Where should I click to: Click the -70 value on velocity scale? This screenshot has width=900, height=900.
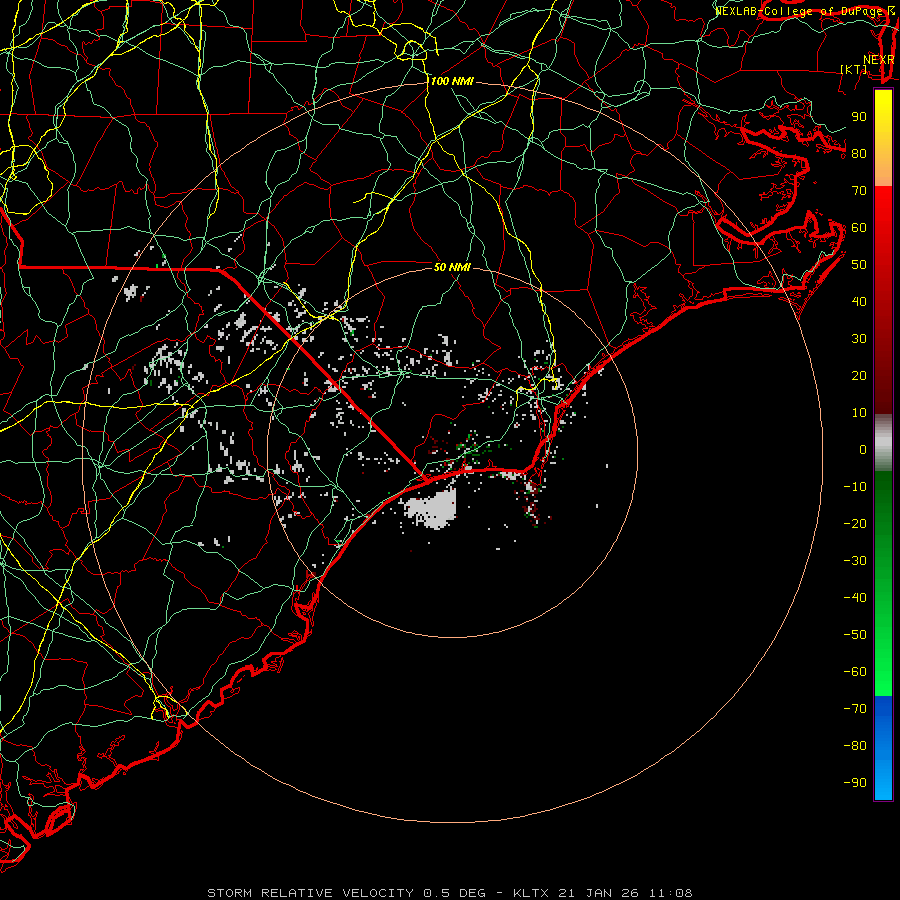coord(855,709)
